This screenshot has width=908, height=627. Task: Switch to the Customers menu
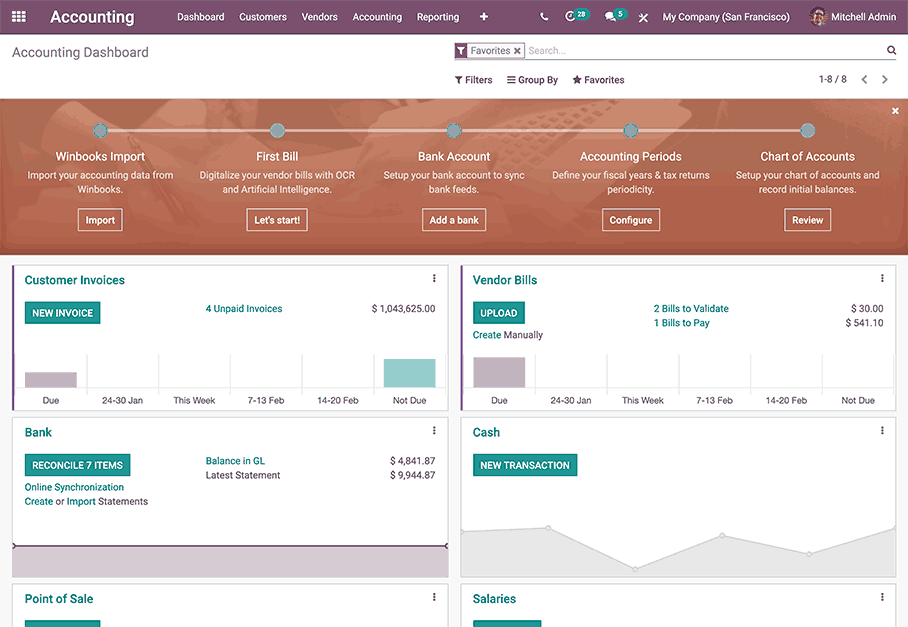point(262,16)
